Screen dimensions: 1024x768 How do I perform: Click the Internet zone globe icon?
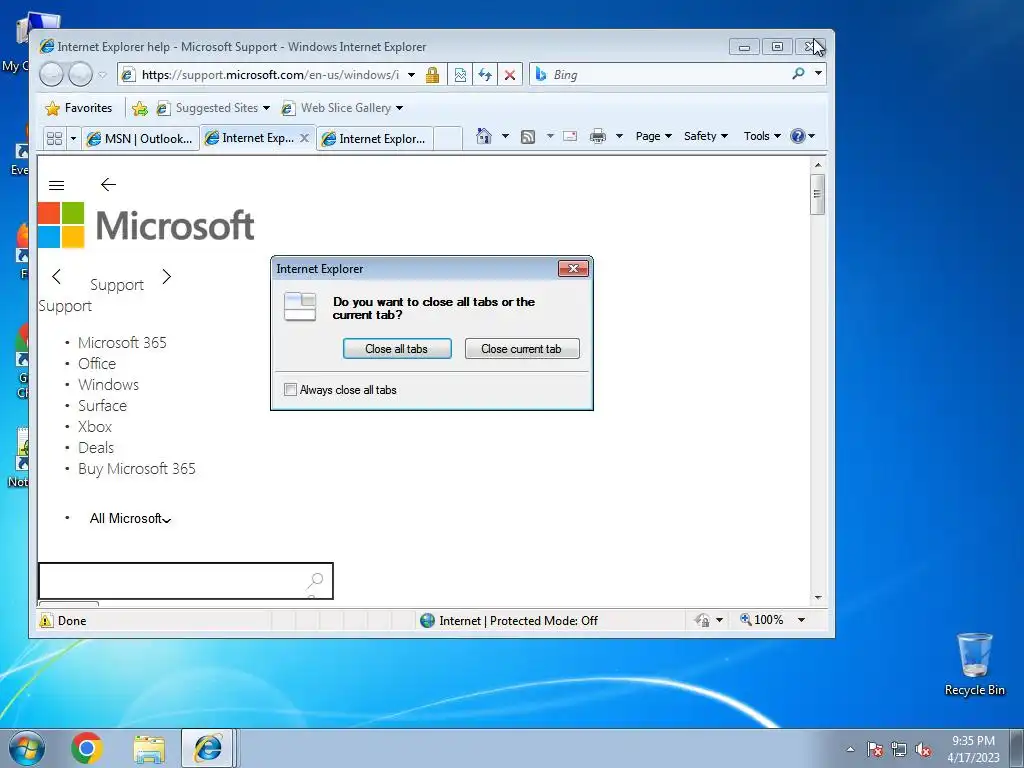pos(427,620)
